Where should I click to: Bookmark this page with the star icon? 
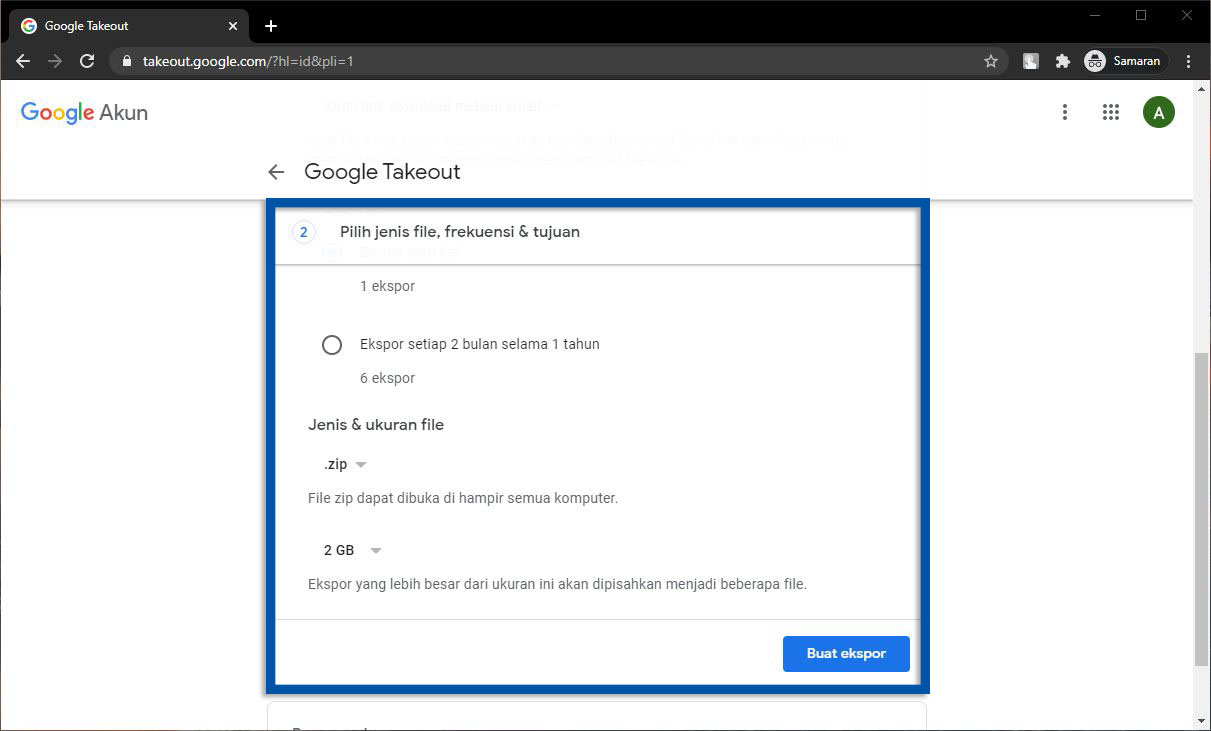click(990, 61)
